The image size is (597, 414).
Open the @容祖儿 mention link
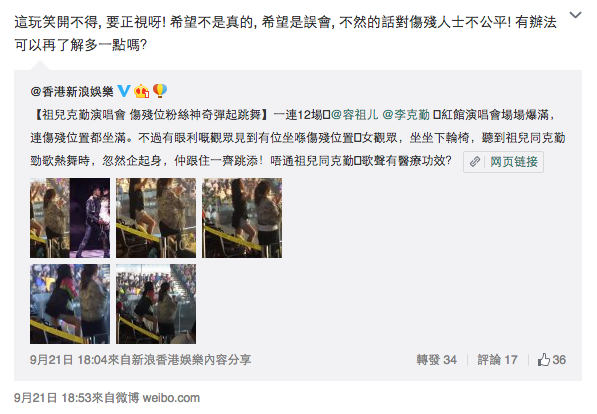coord(355,115)
